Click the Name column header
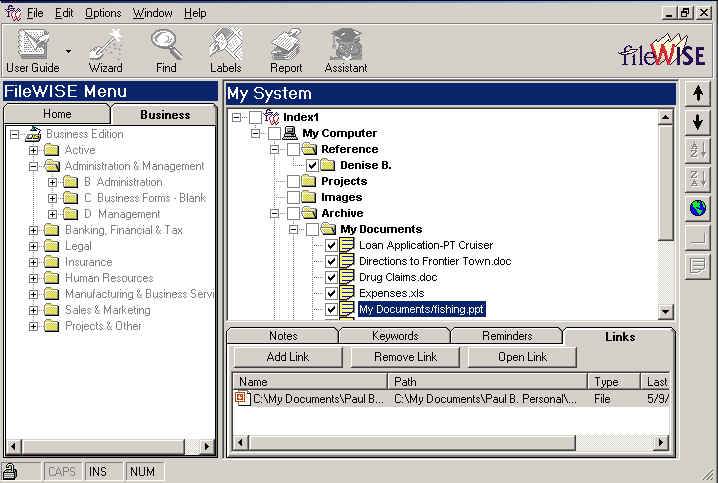The height and width of the screenshot is (483, 718). click(x=310, y=381)
